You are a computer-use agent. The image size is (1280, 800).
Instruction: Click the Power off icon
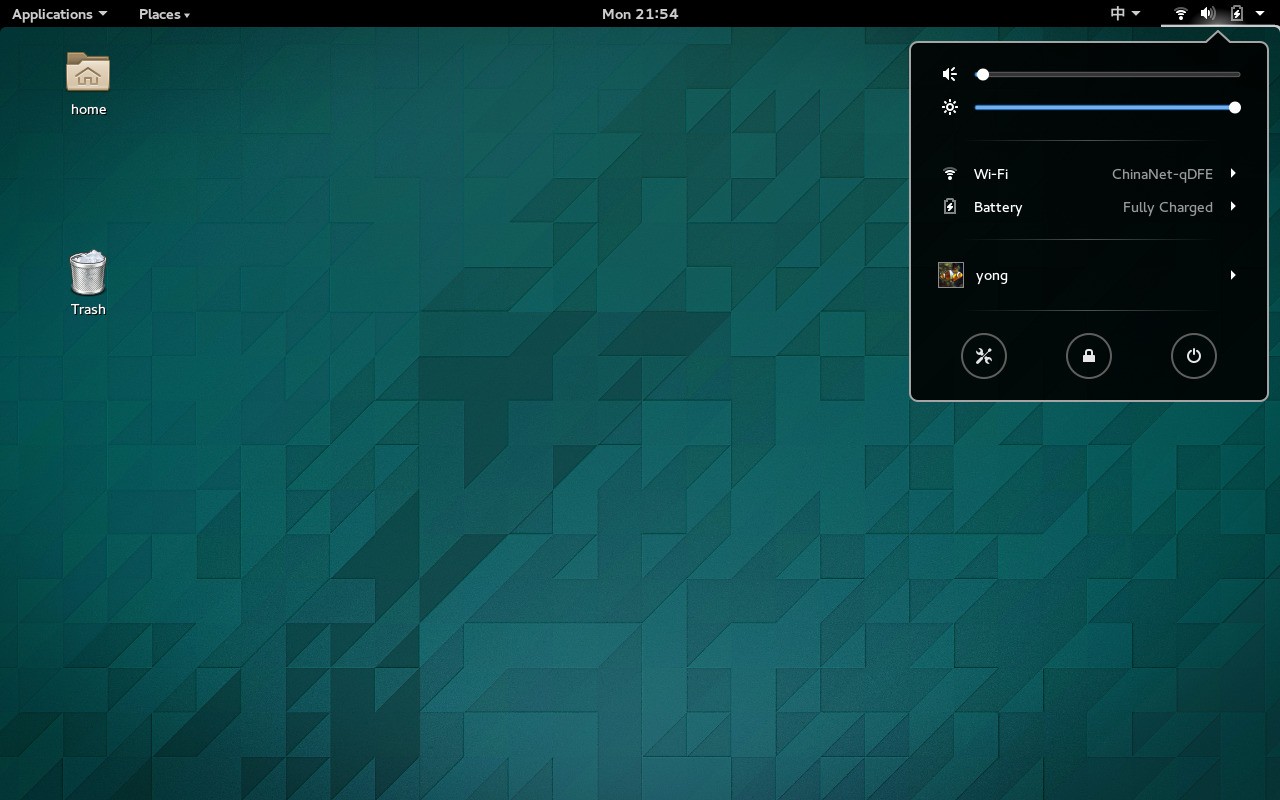(x=1194, y=356)
